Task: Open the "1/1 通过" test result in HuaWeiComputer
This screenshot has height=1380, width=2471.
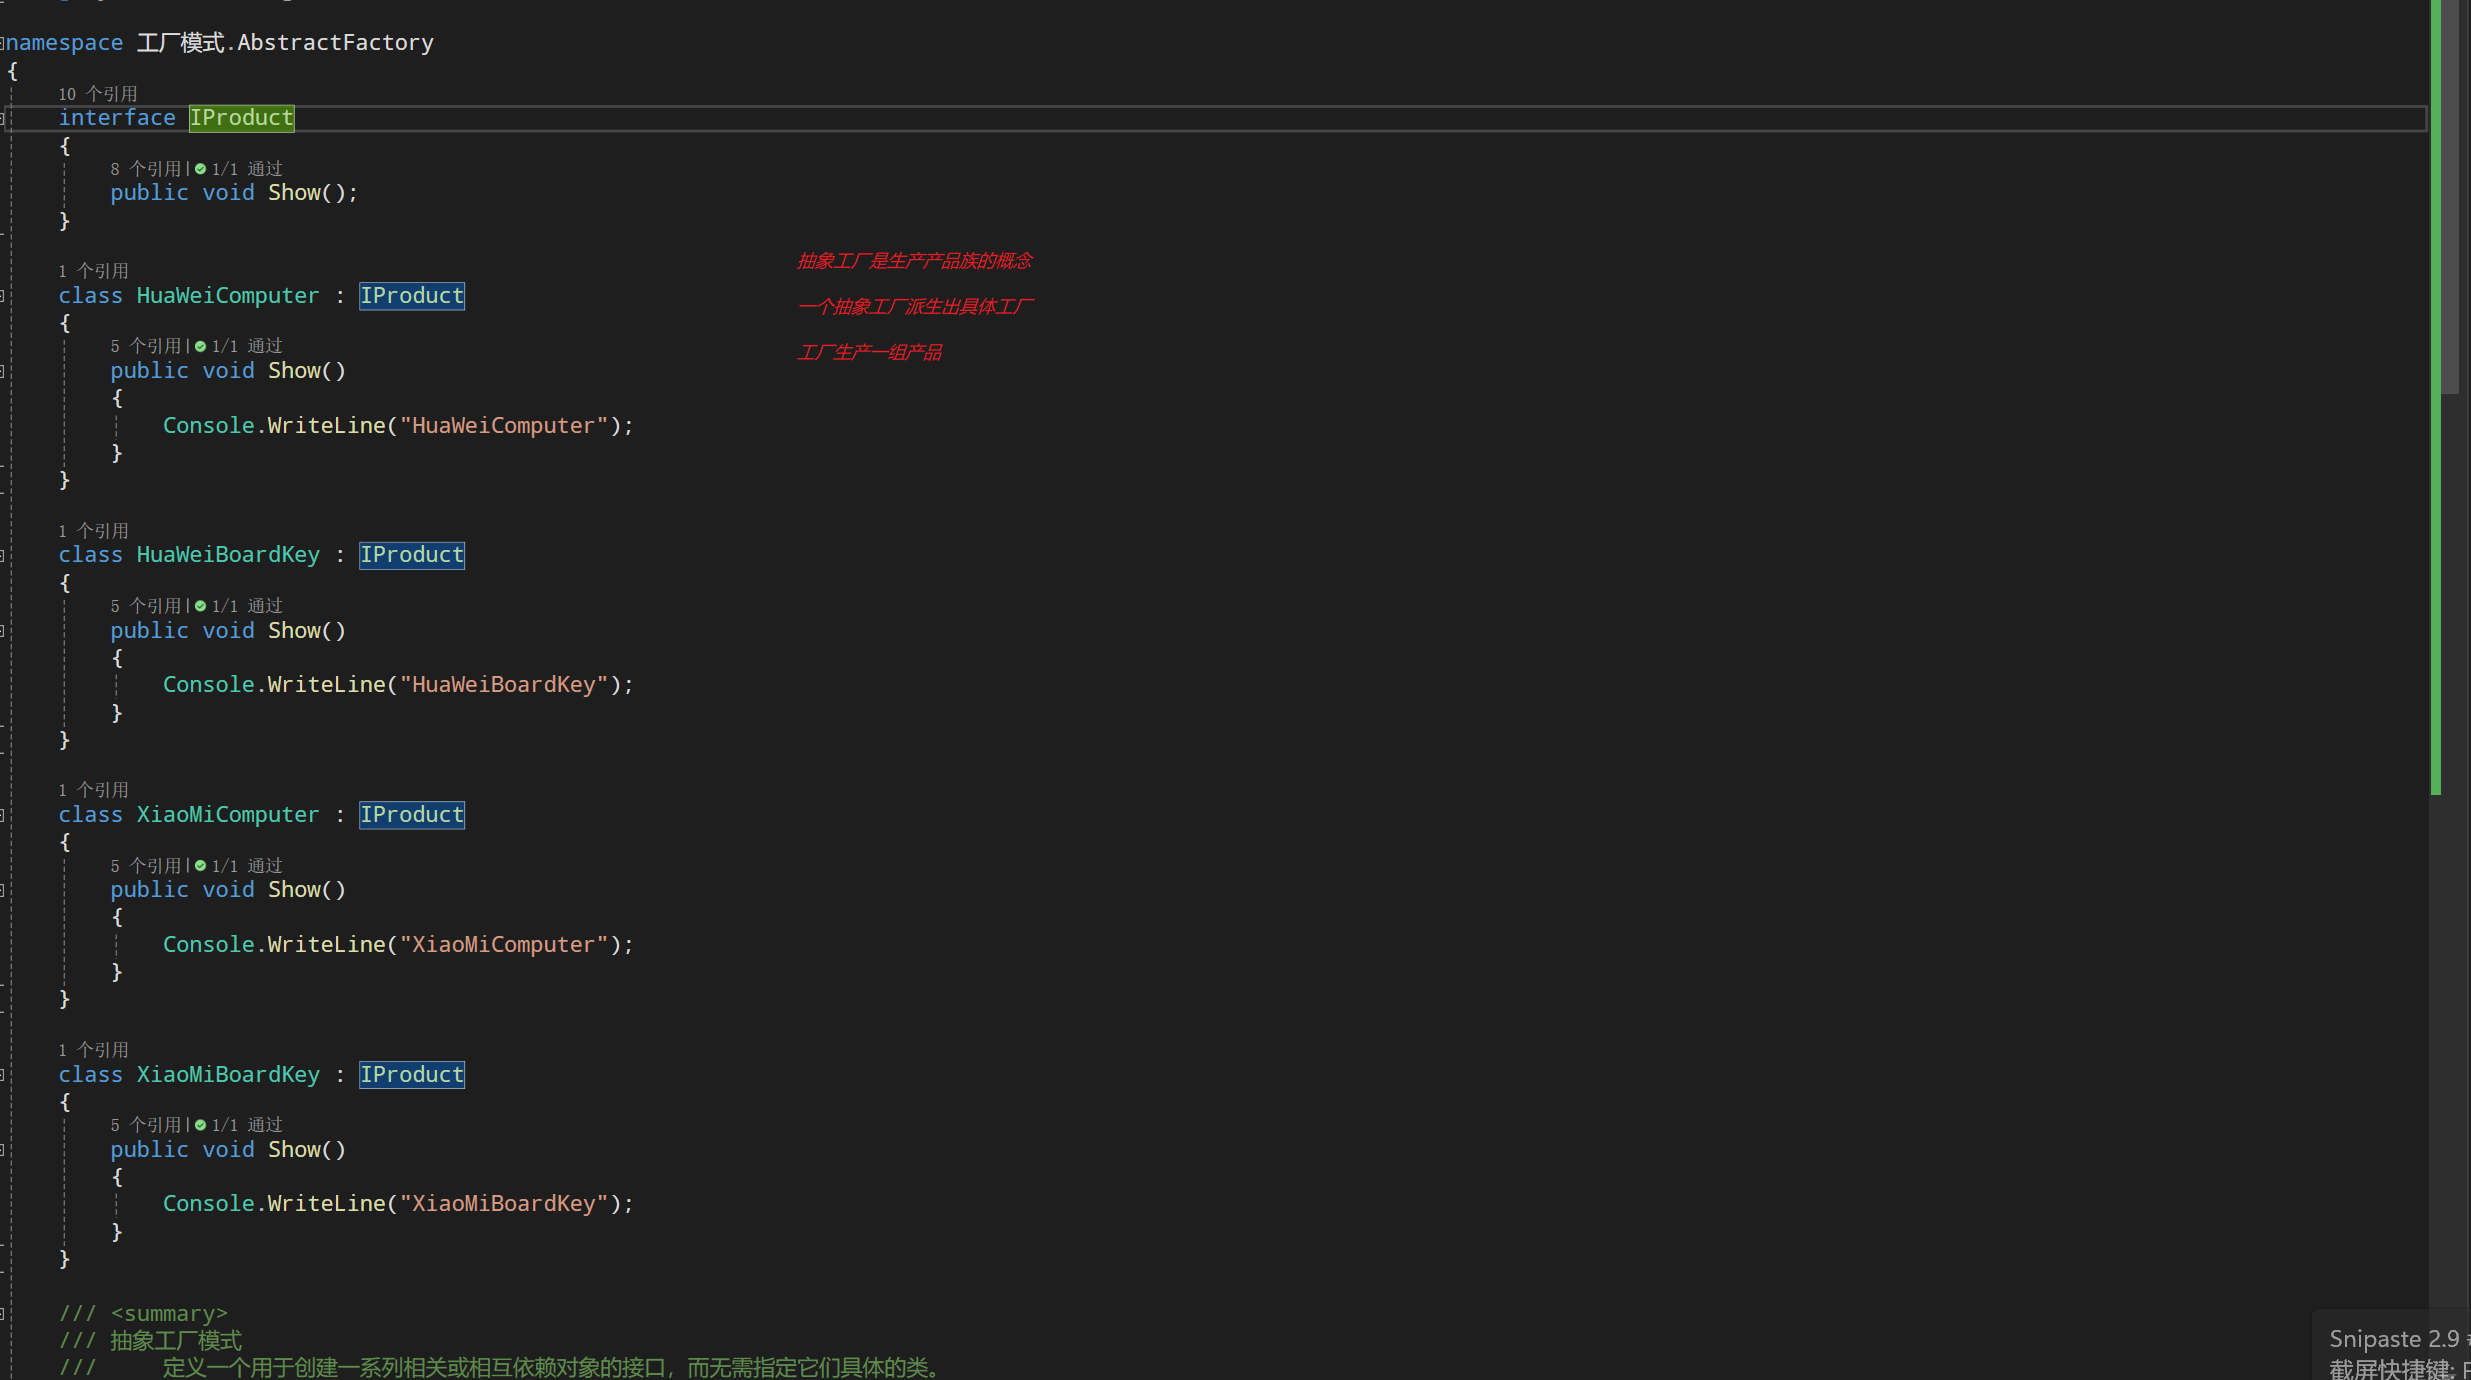Action: click(x=247, y=346)
